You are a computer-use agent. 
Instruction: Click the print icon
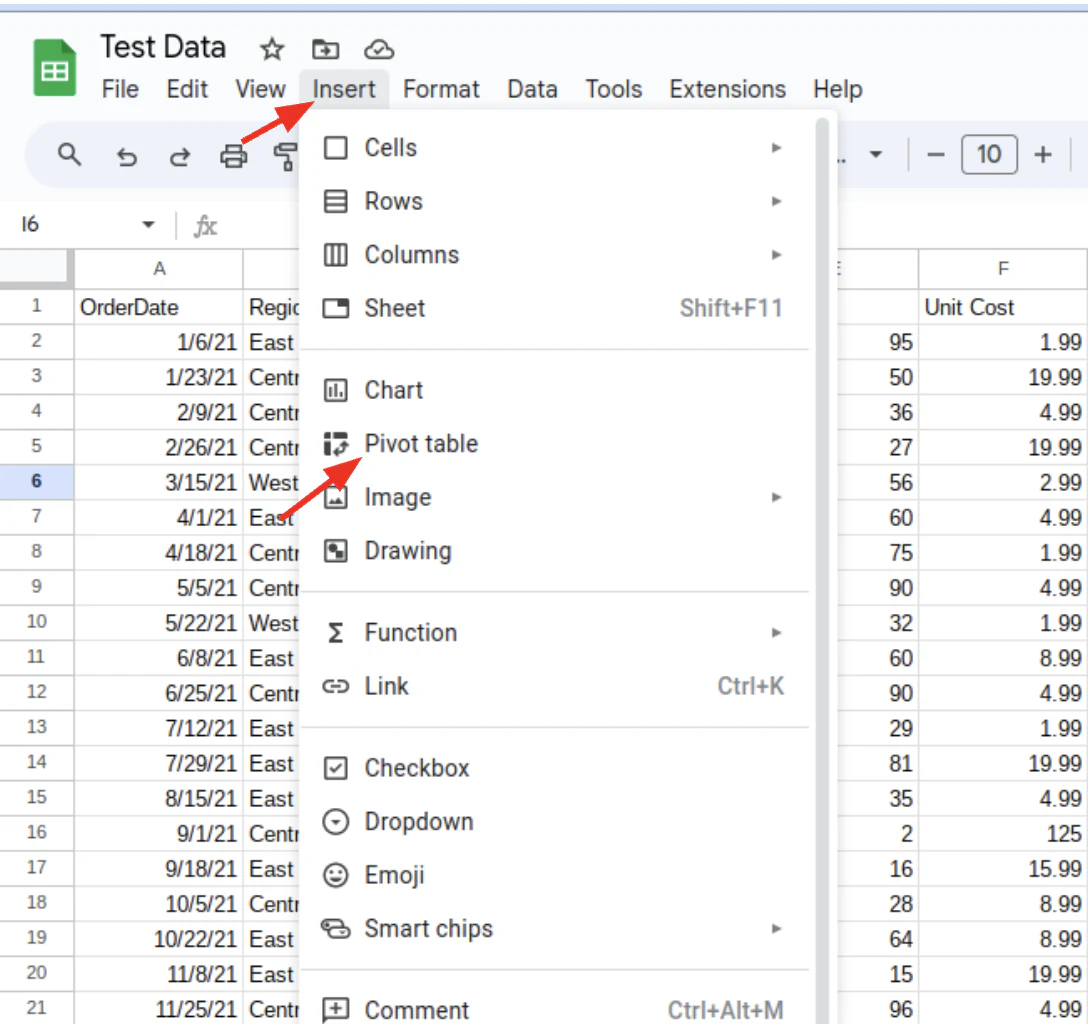pos(234,156)
